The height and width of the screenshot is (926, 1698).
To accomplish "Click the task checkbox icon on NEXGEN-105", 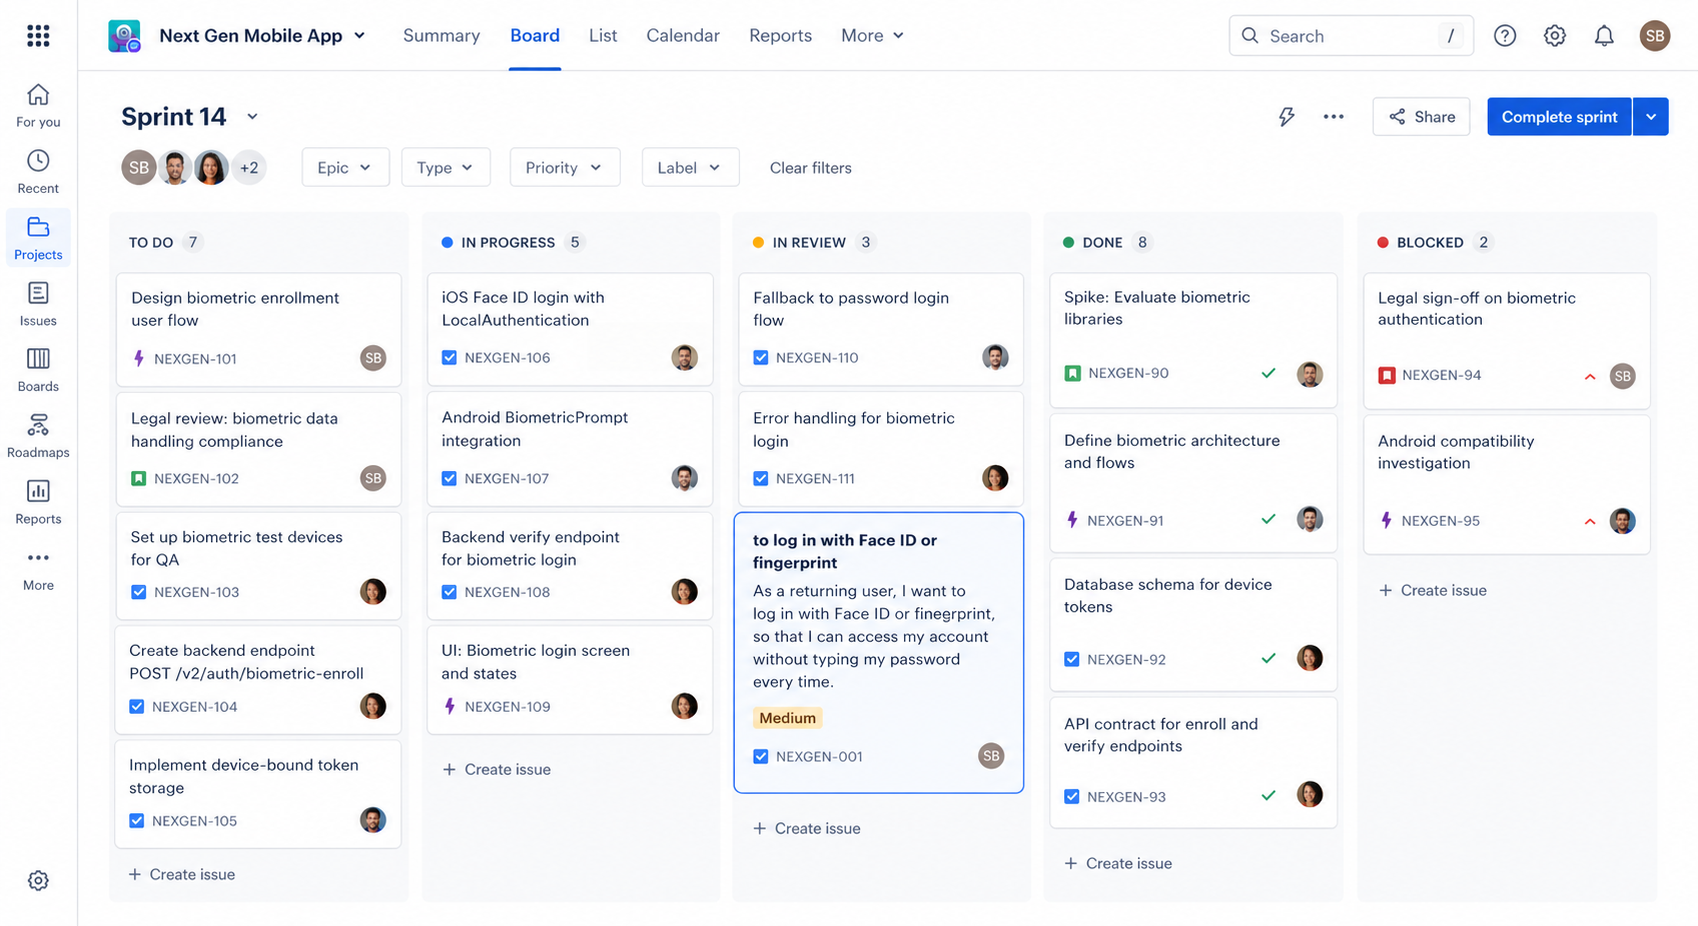I will (x=137, y=821).
